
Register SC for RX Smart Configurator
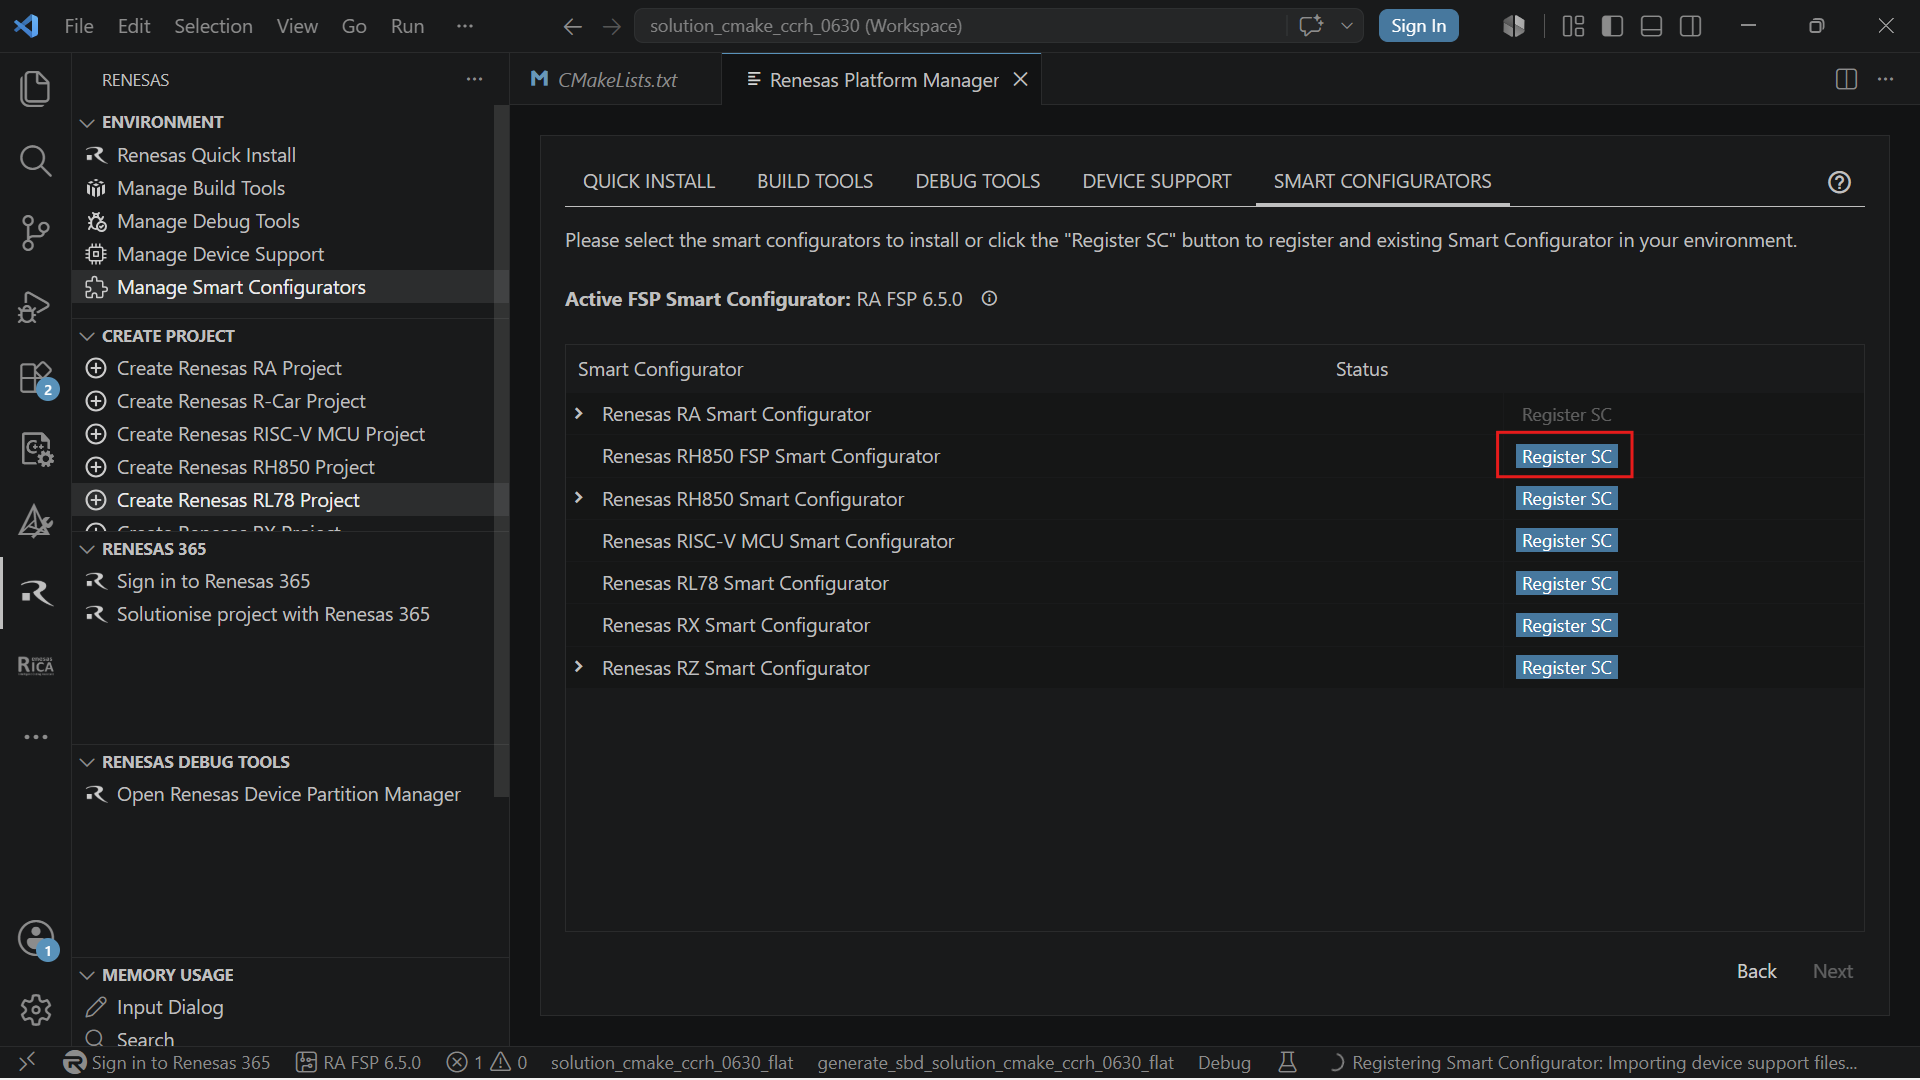click(x=1566, y=625)
